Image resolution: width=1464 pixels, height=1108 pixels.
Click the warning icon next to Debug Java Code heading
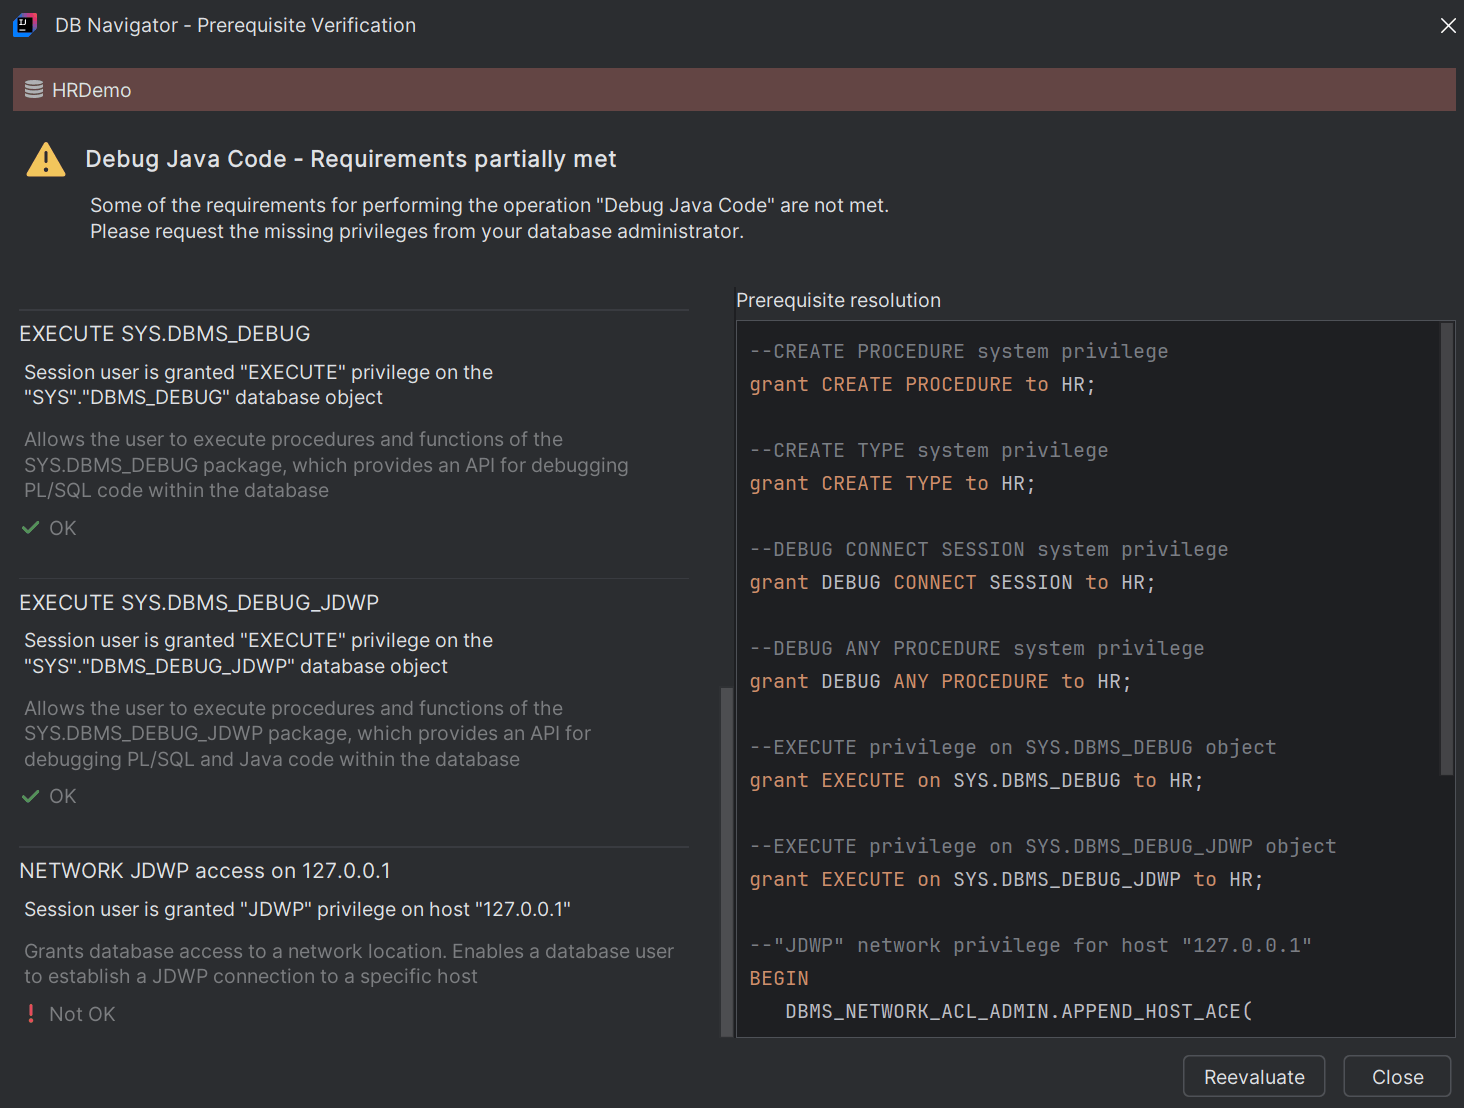click(44, 158)
